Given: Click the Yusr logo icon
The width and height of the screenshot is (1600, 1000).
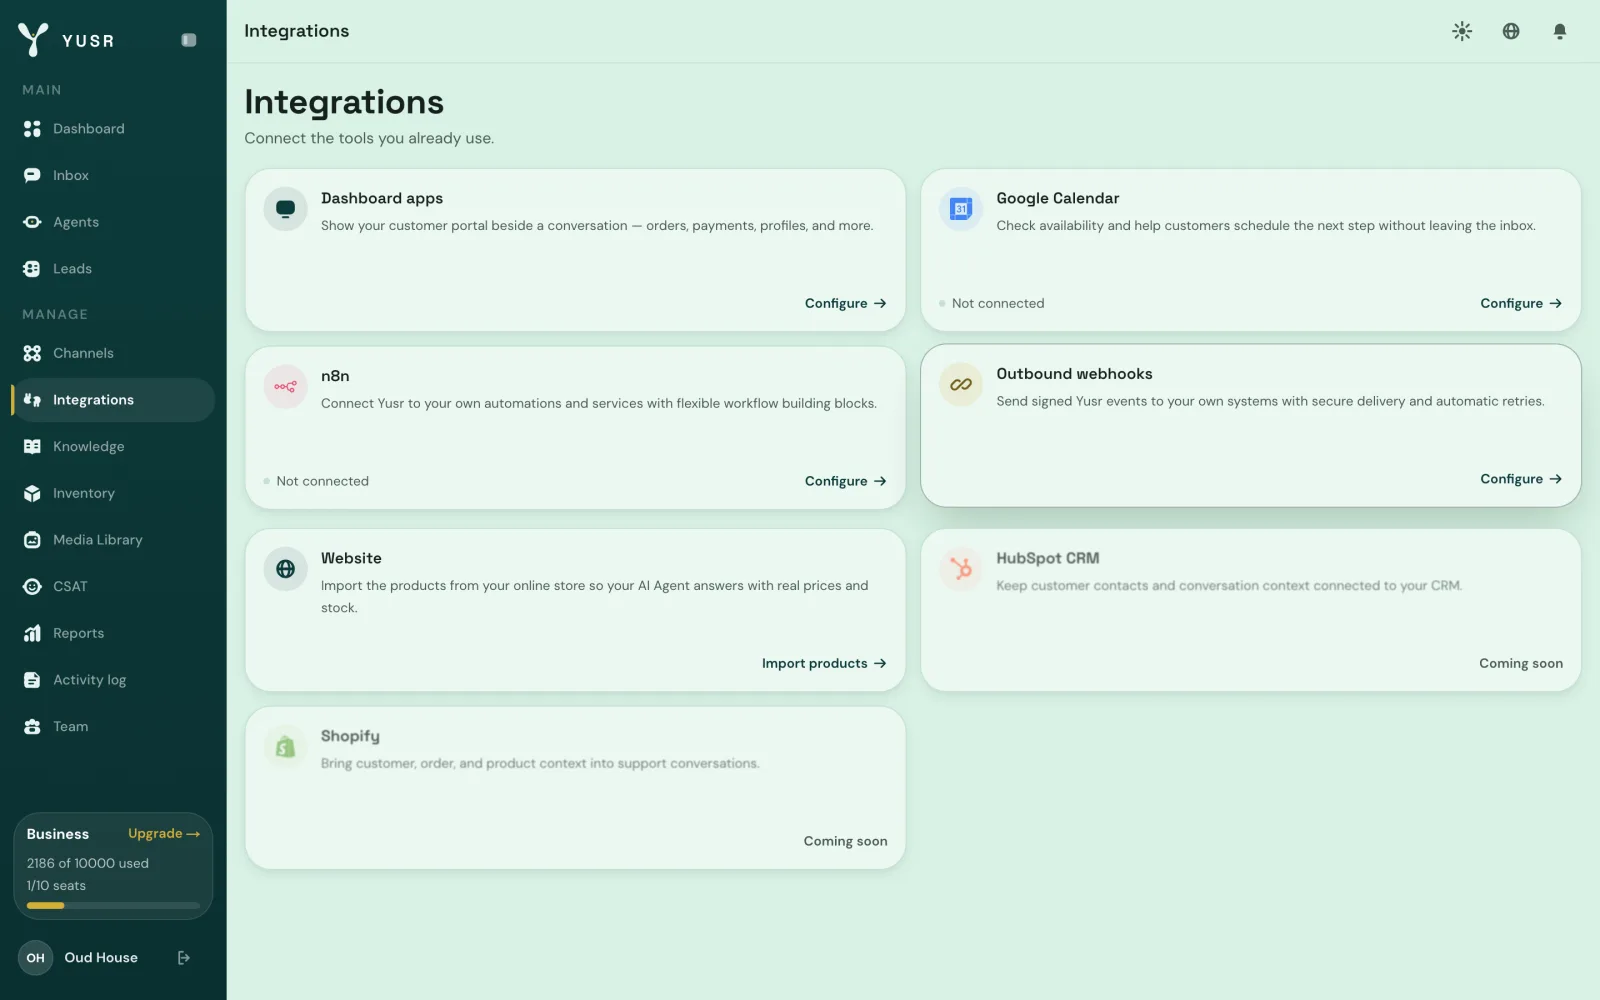Looking at the screenshot, I should tap(33, 39).
